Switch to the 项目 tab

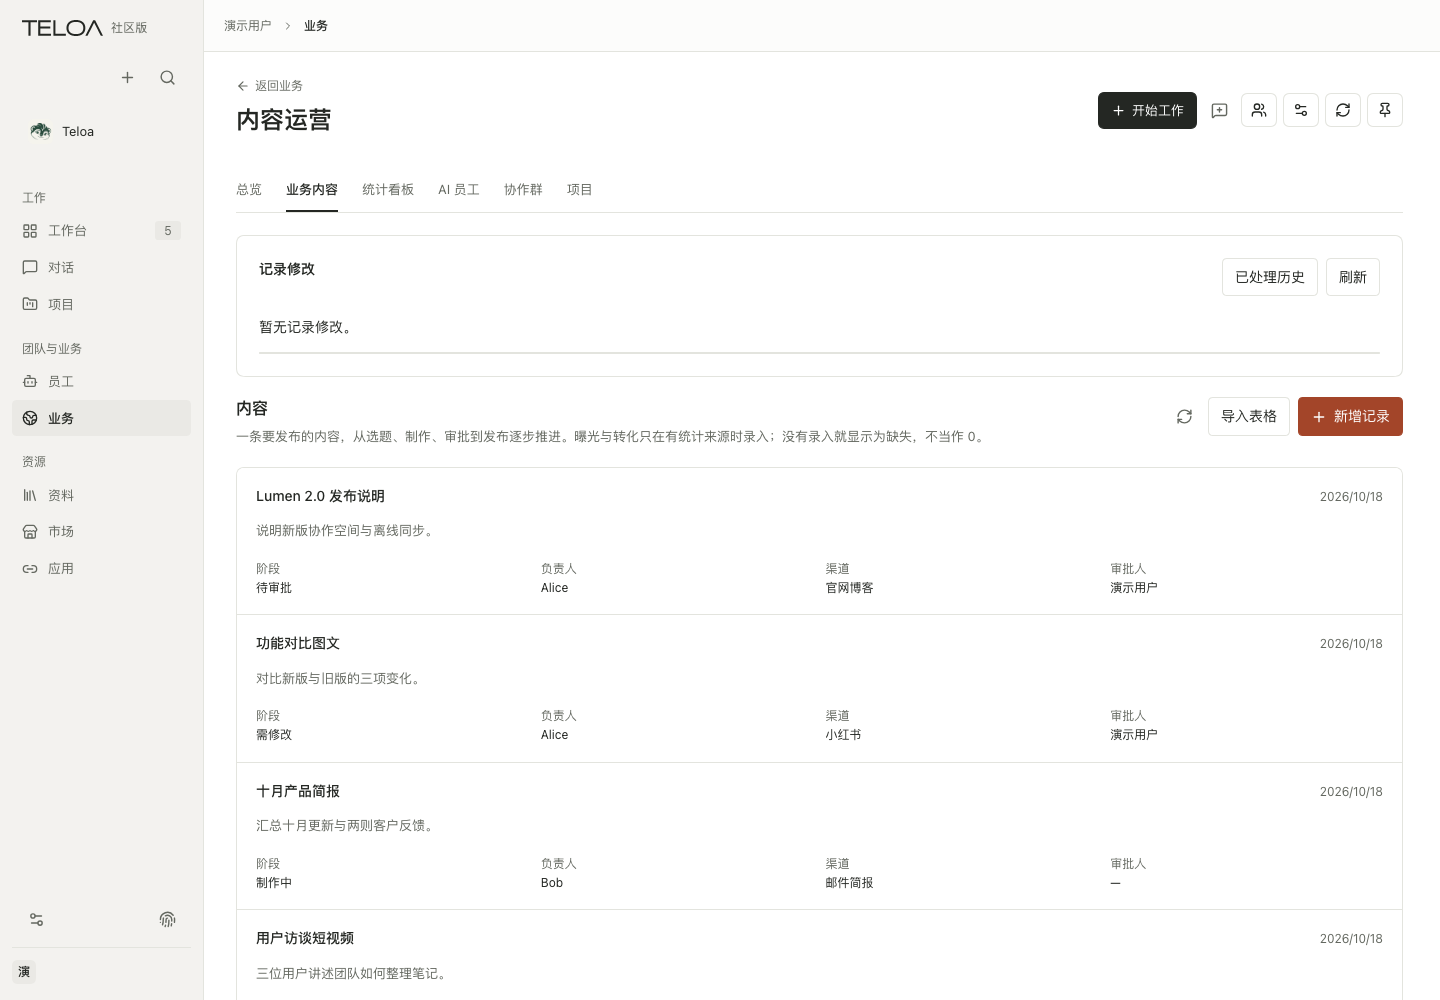pyautogui.click(x=580, y=190)
